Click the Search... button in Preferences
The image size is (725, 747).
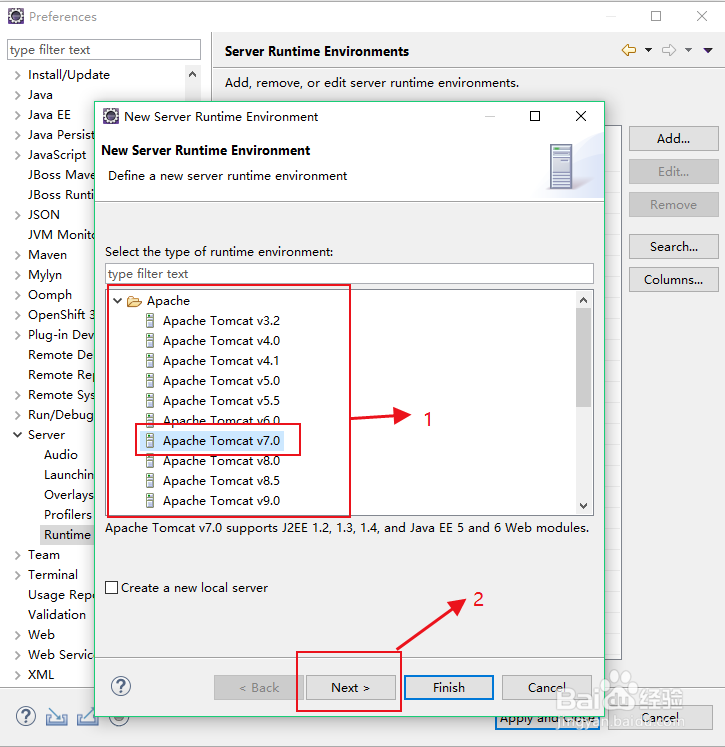674,247
